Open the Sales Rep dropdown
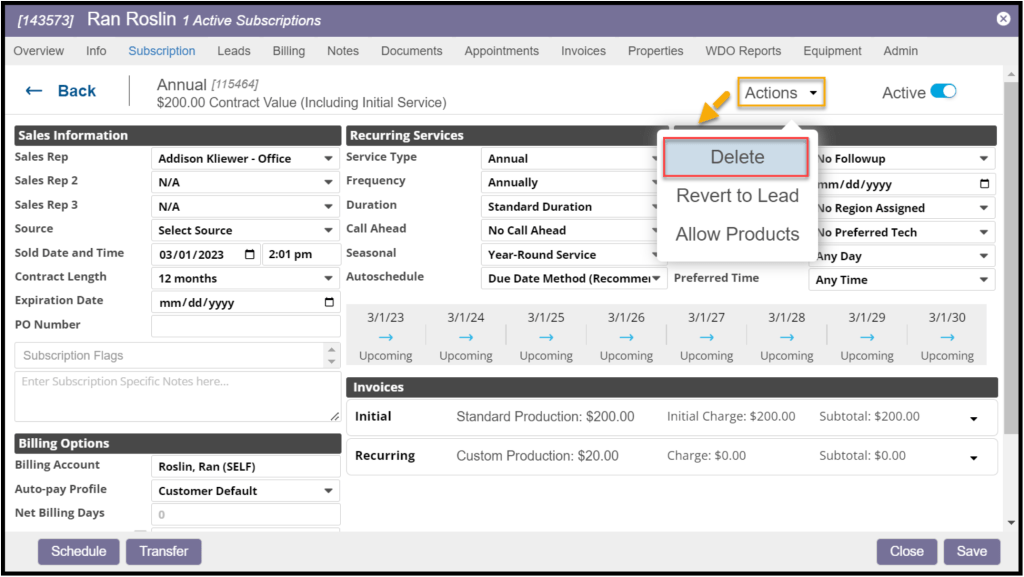Screen dimensions: 1024x577 (x=245, y=159)
